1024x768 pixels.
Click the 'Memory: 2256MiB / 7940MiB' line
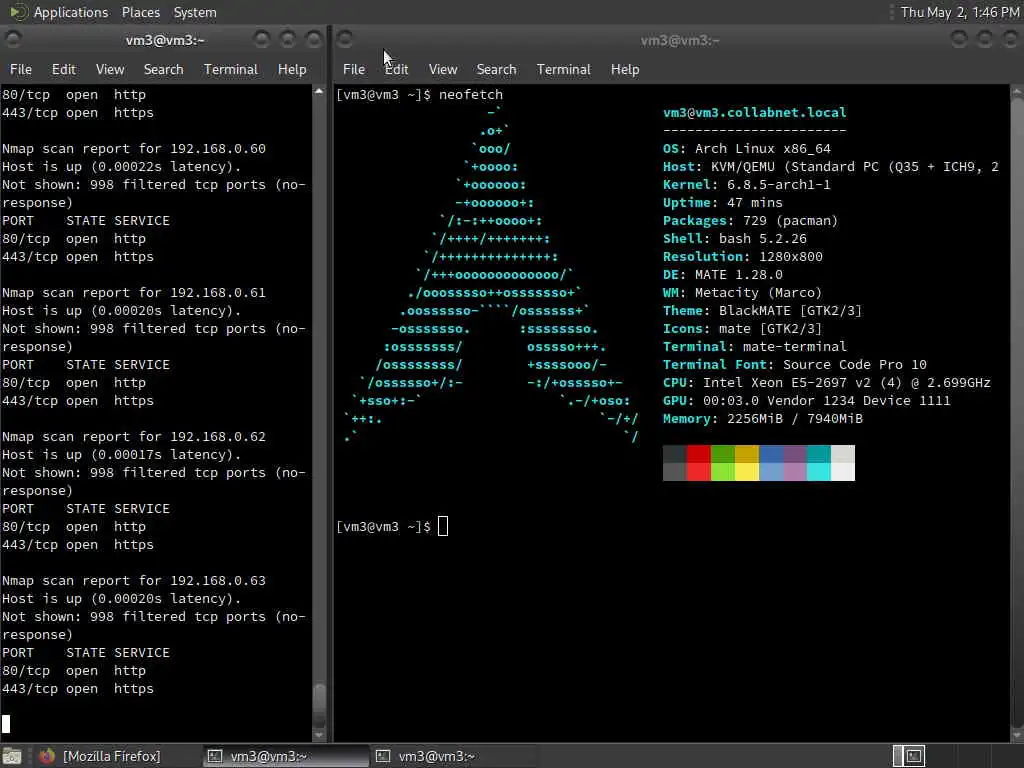[x=762, y=419]
